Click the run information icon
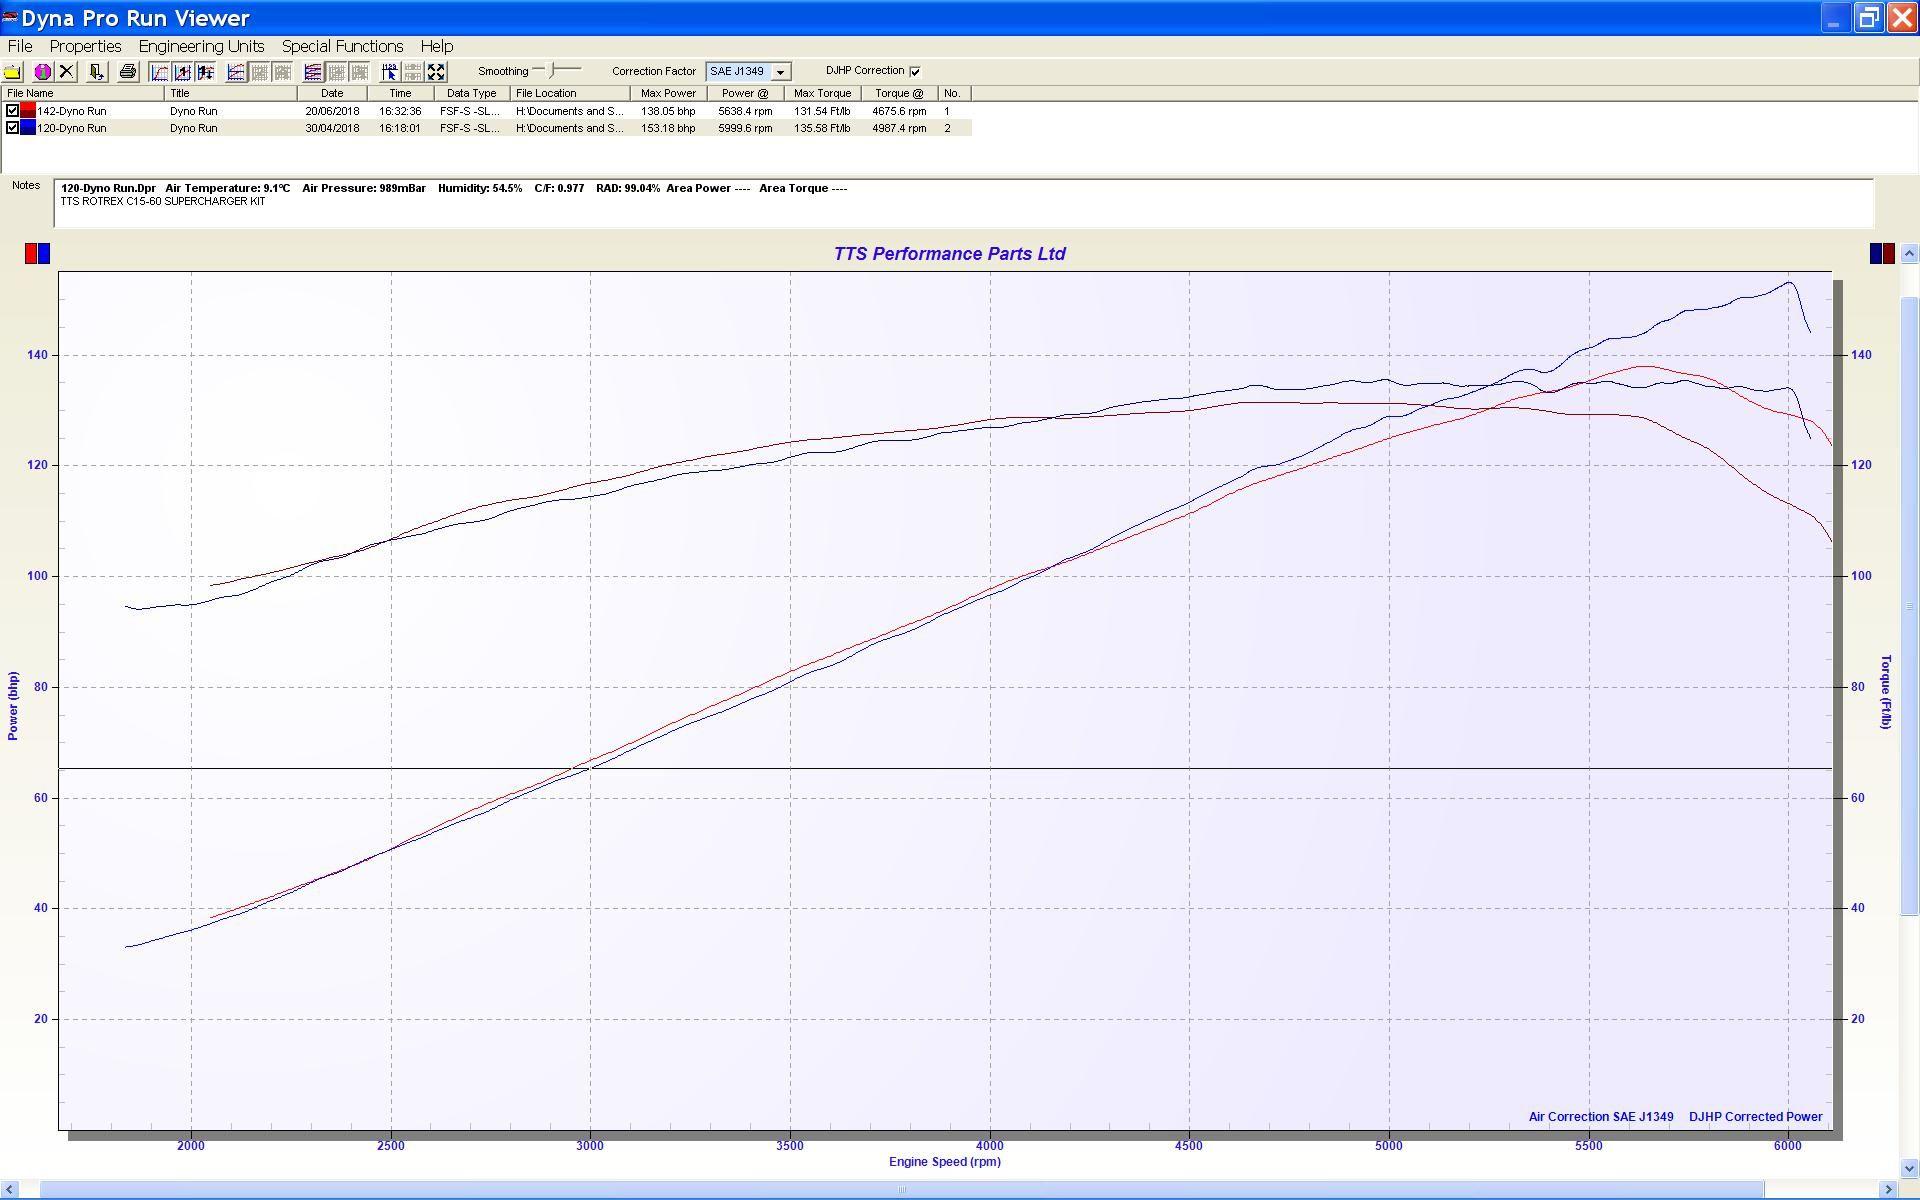Image resolution: width=1920 pixels, height=1200 pixels. click(42, 72)
